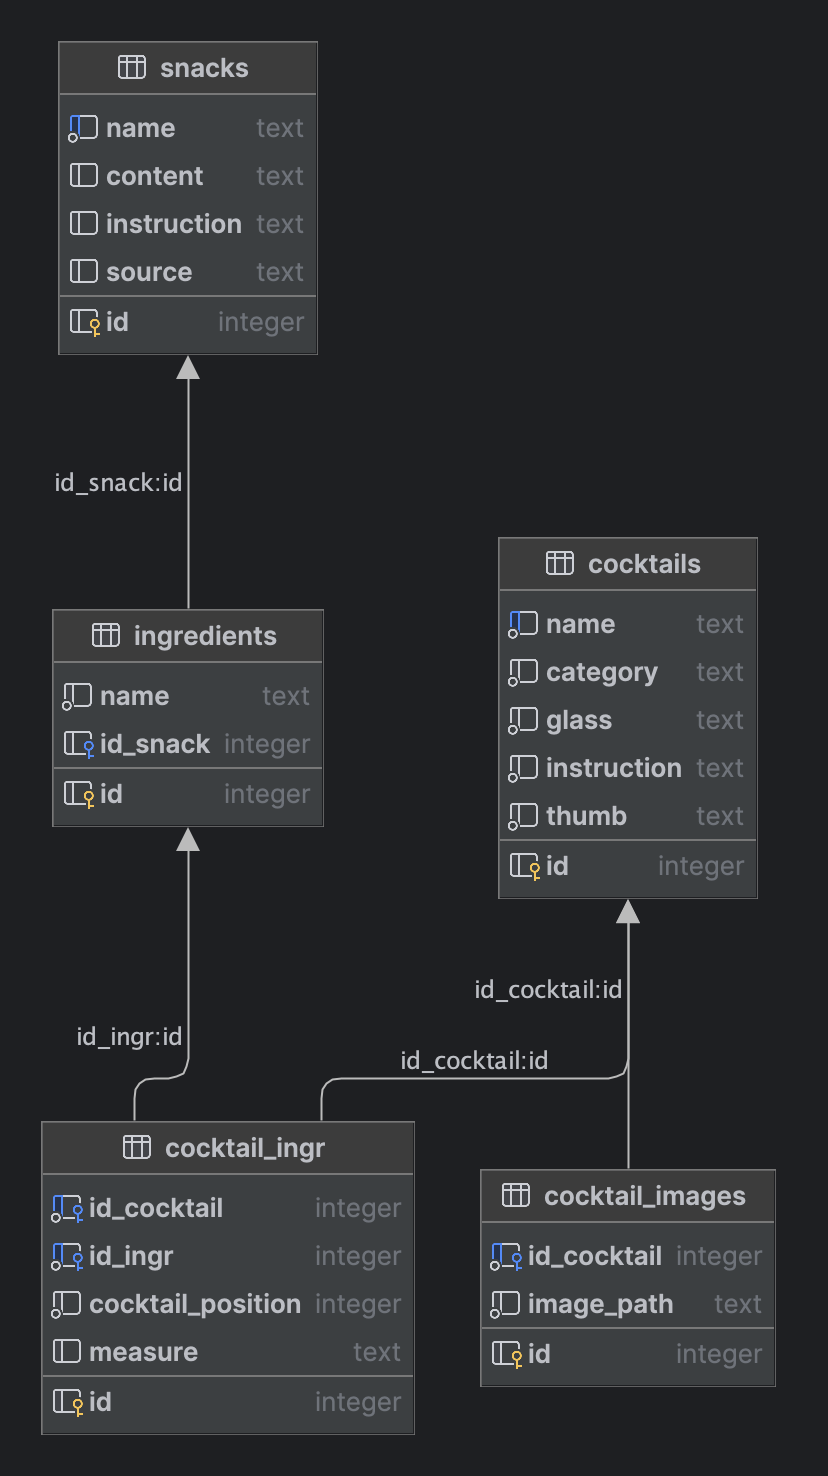Select the content column name in snacks
Image resolution: width=828 pixels, height=1476 pixels.
(x=155, y=176)
